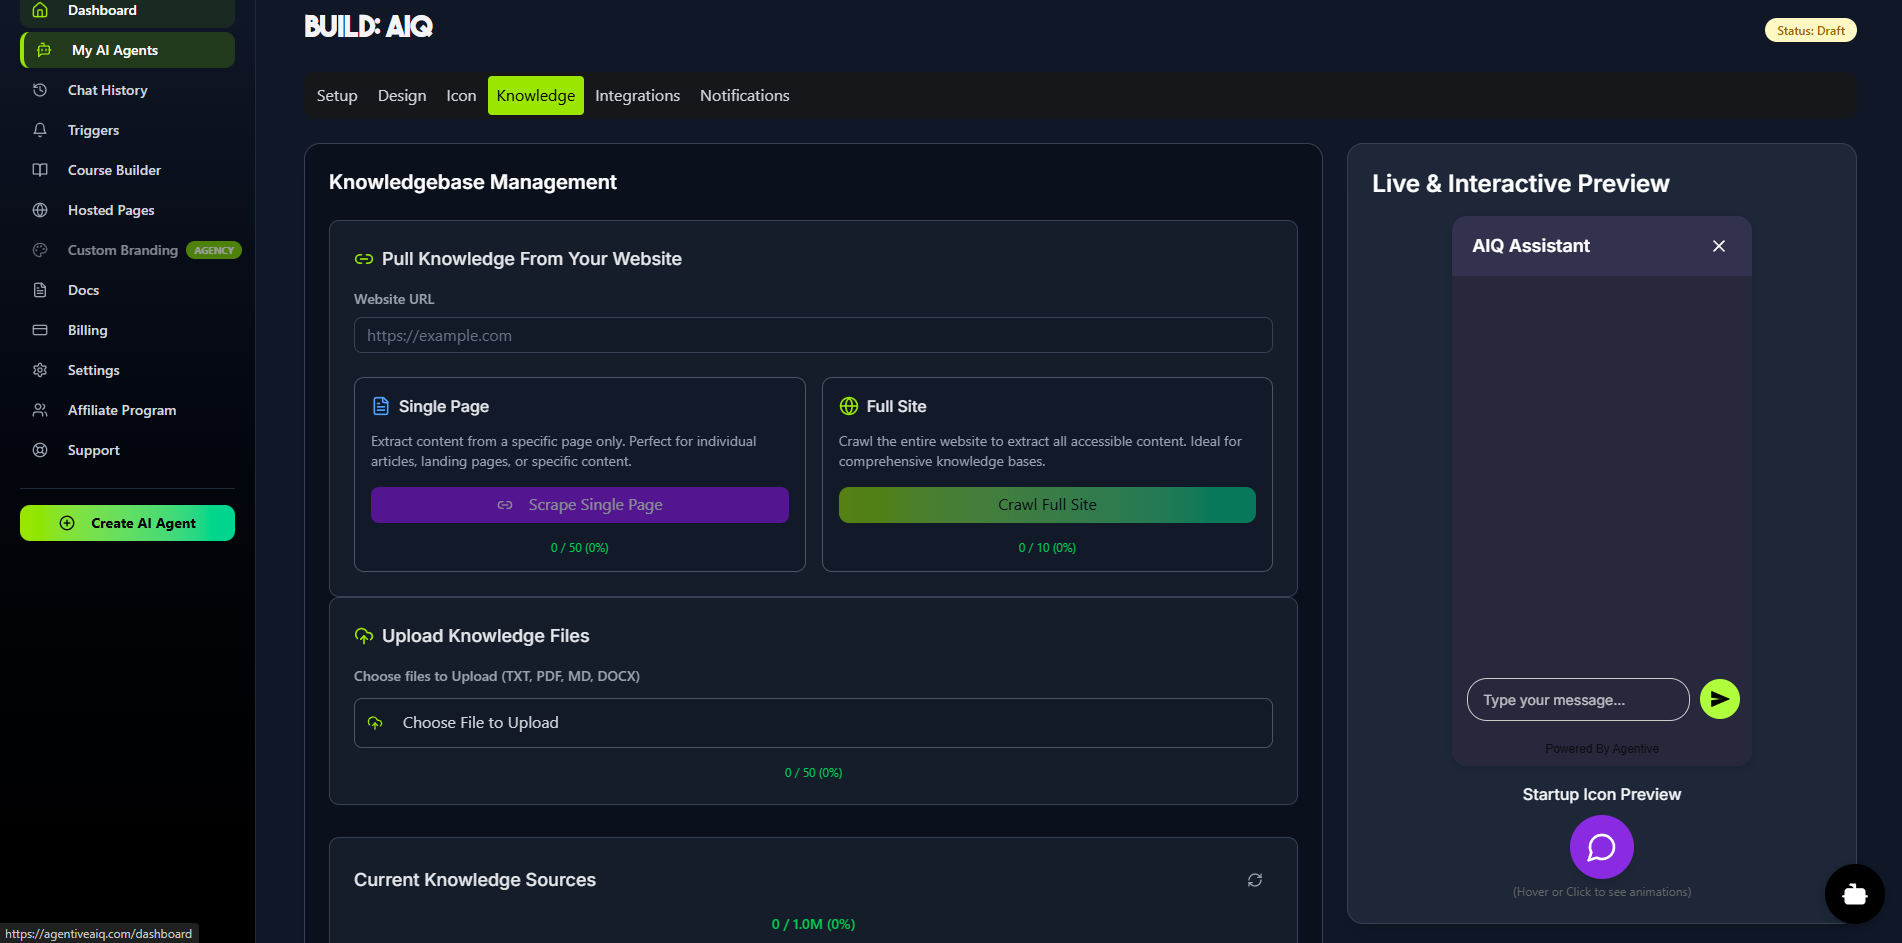Open Chat History from the sidebar

pos(107,90)
